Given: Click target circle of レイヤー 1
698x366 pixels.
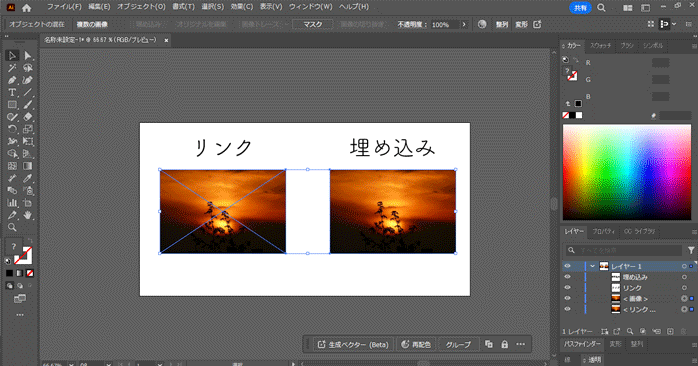Looking at the screenshot, I should (x=684, y=266).
